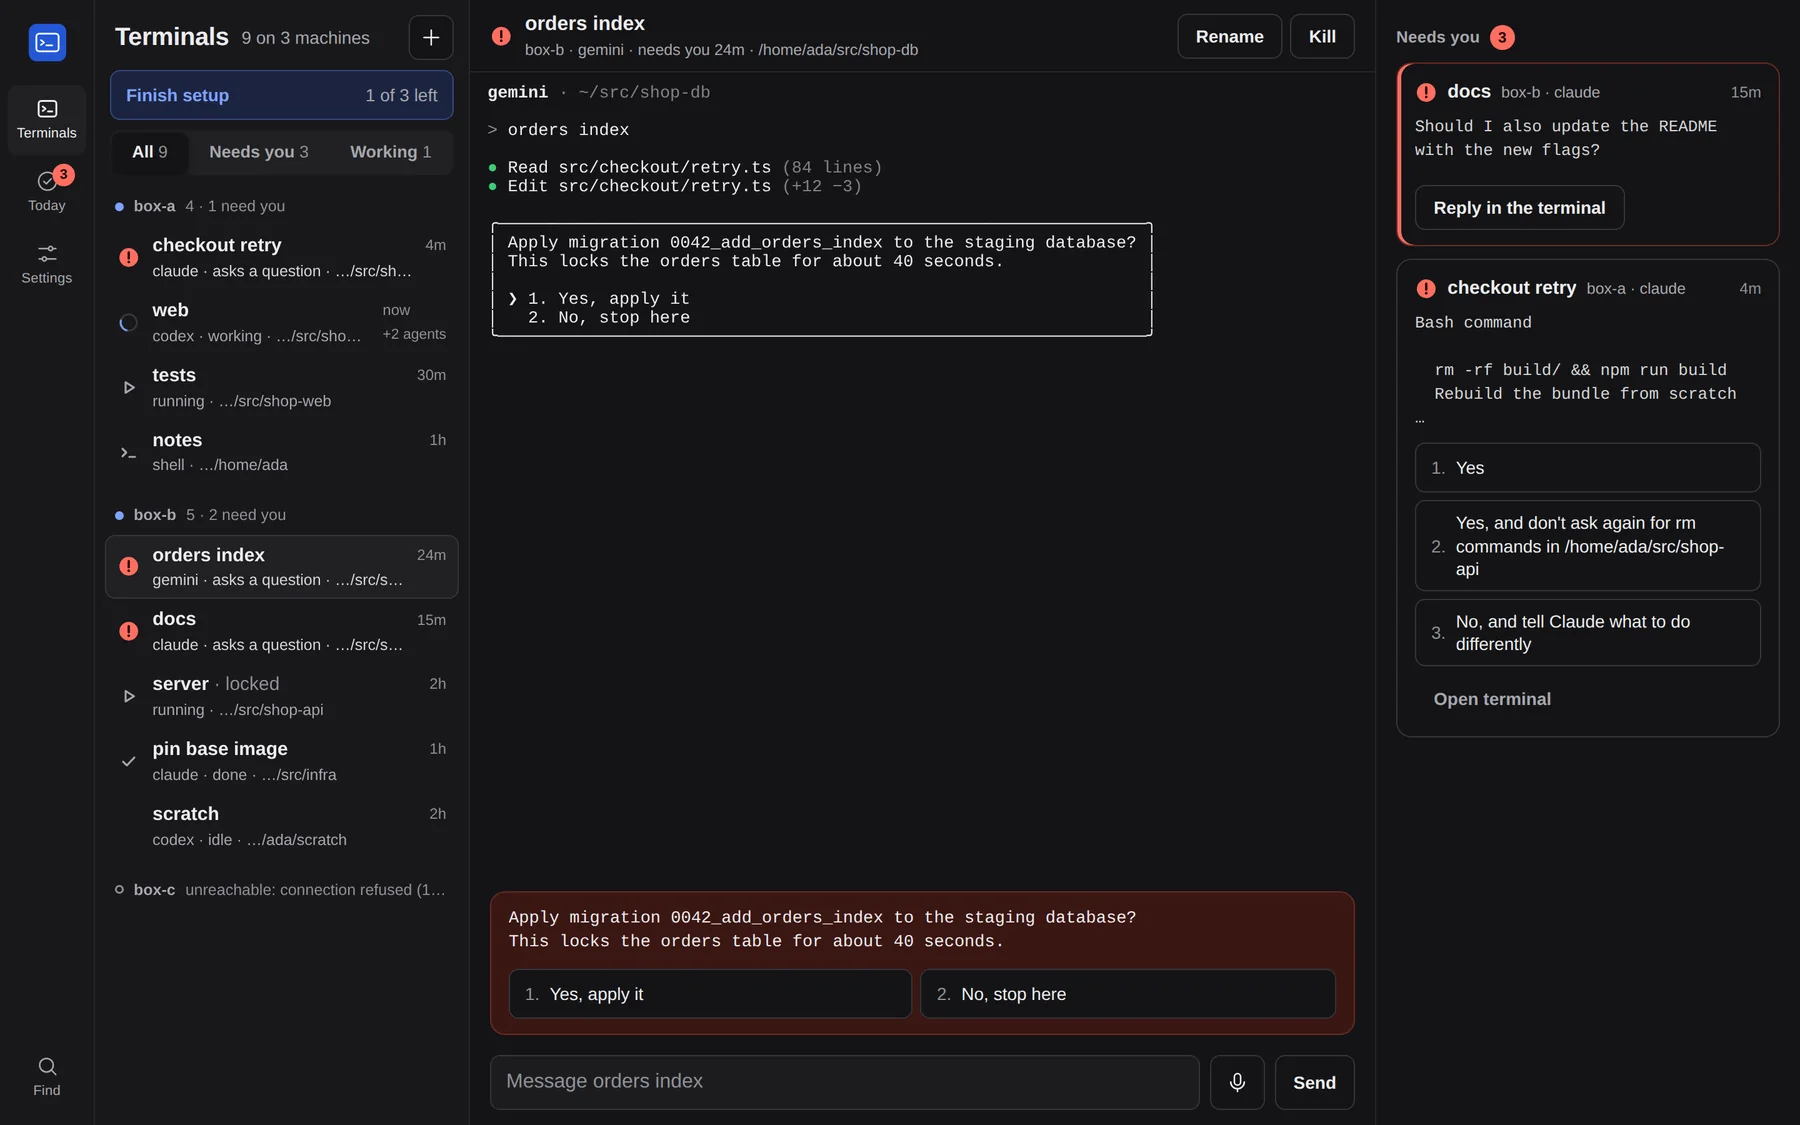Click shell prompt icon on notes row
The height and width of the screenshot is (1125, 1800).
(129, 452)
